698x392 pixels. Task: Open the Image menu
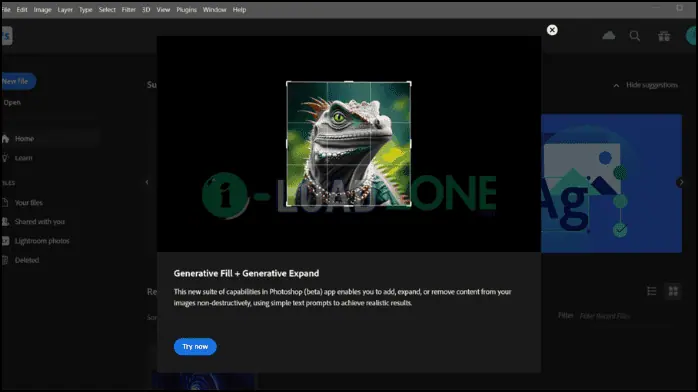42,9
